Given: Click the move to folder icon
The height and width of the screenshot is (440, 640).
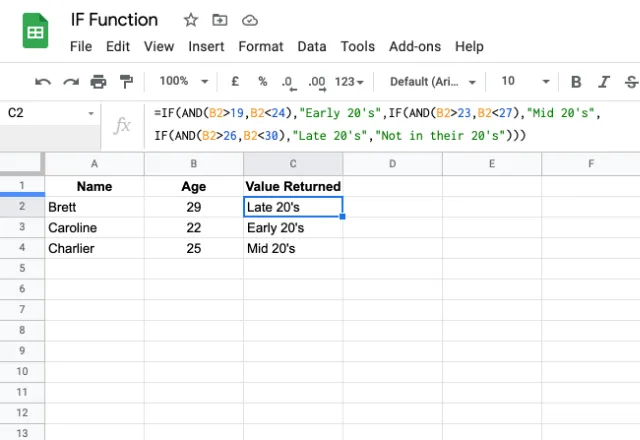Looking at the screenshot, I should click(220, 20).
